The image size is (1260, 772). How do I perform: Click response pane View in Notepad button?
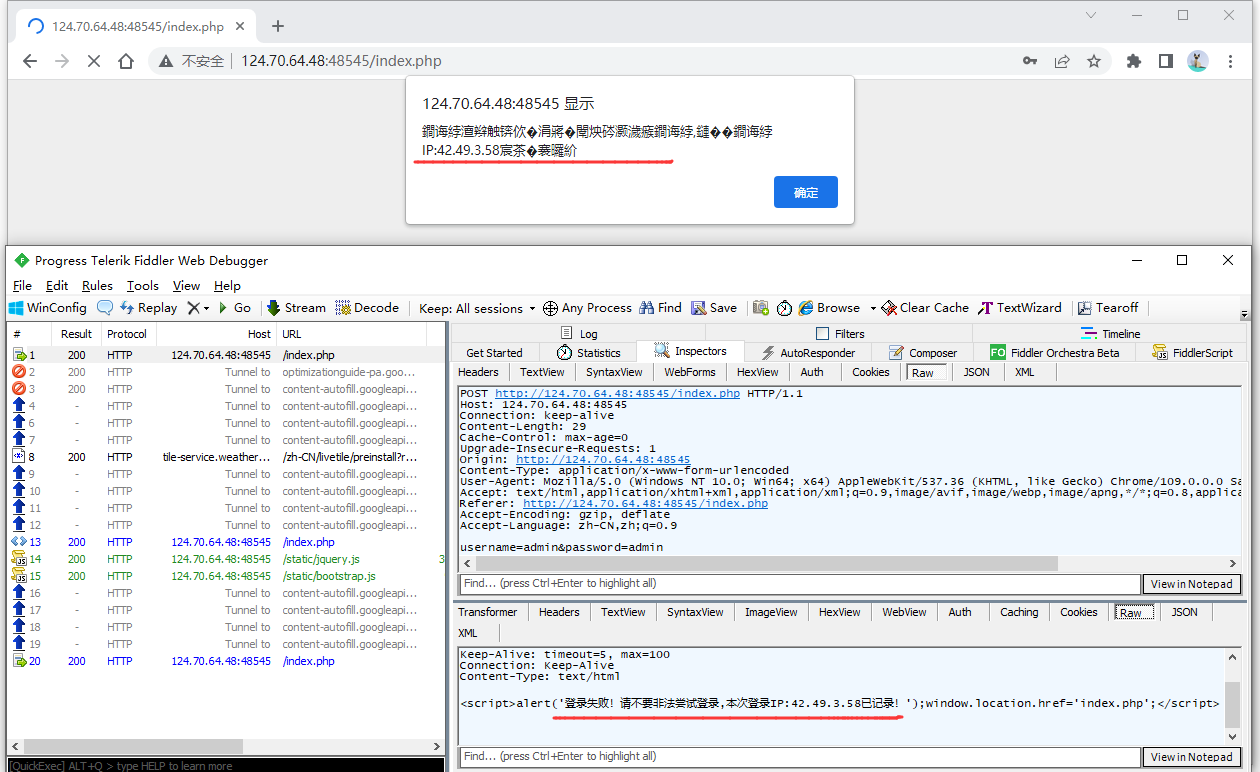[x=1191, y=757]
